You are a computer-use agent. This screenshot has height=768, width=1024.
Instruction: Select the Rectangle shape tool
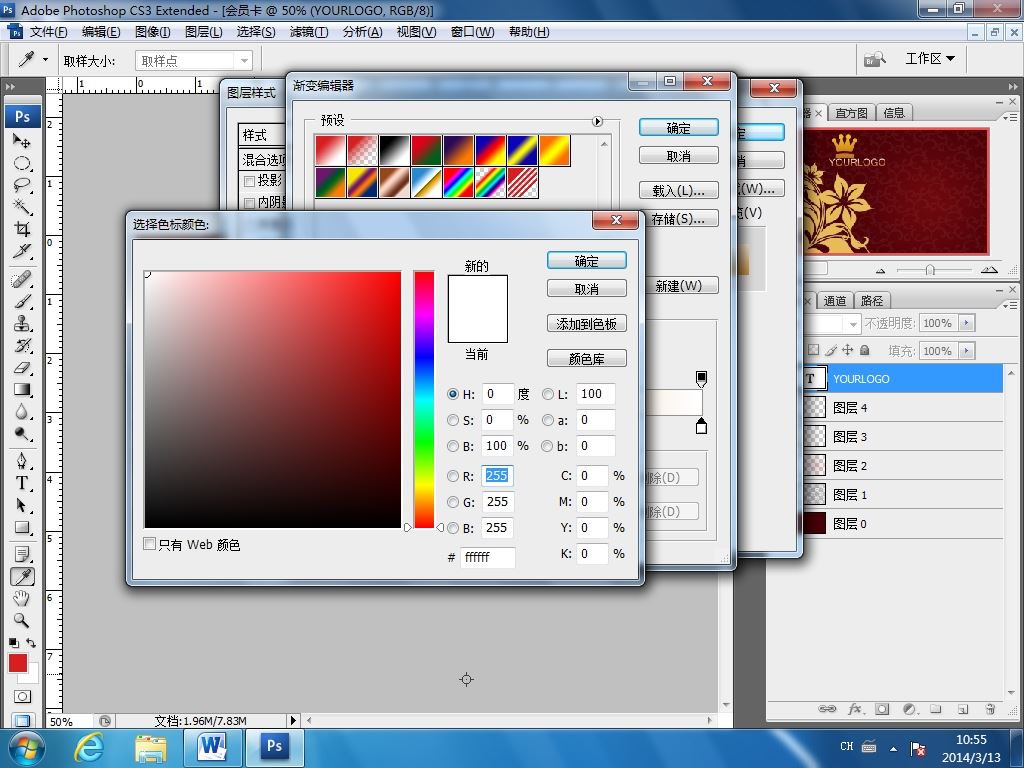pyautogui.click(x=22, y=527)
